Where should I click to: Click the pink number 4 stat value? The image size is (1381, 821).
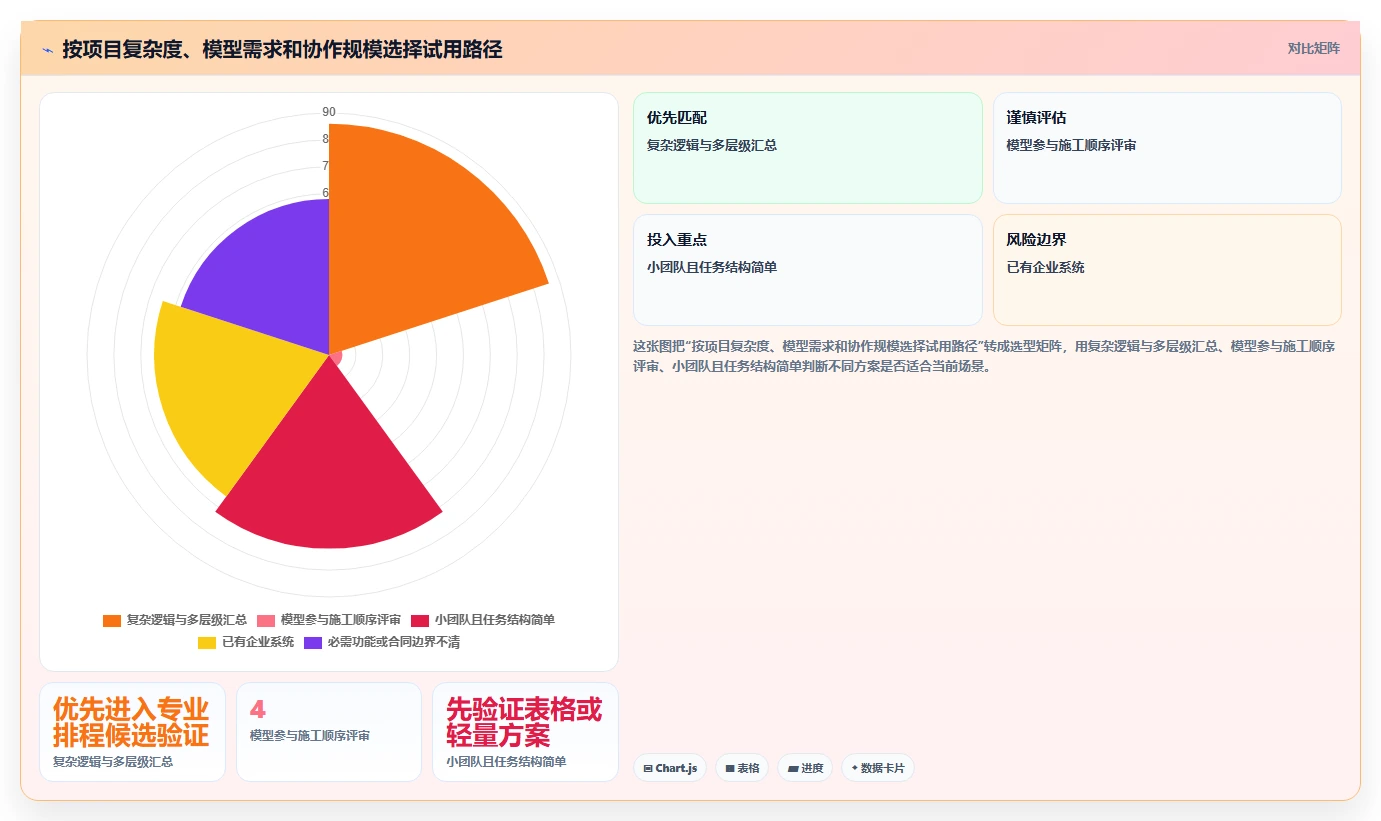[x=258, y=709]
